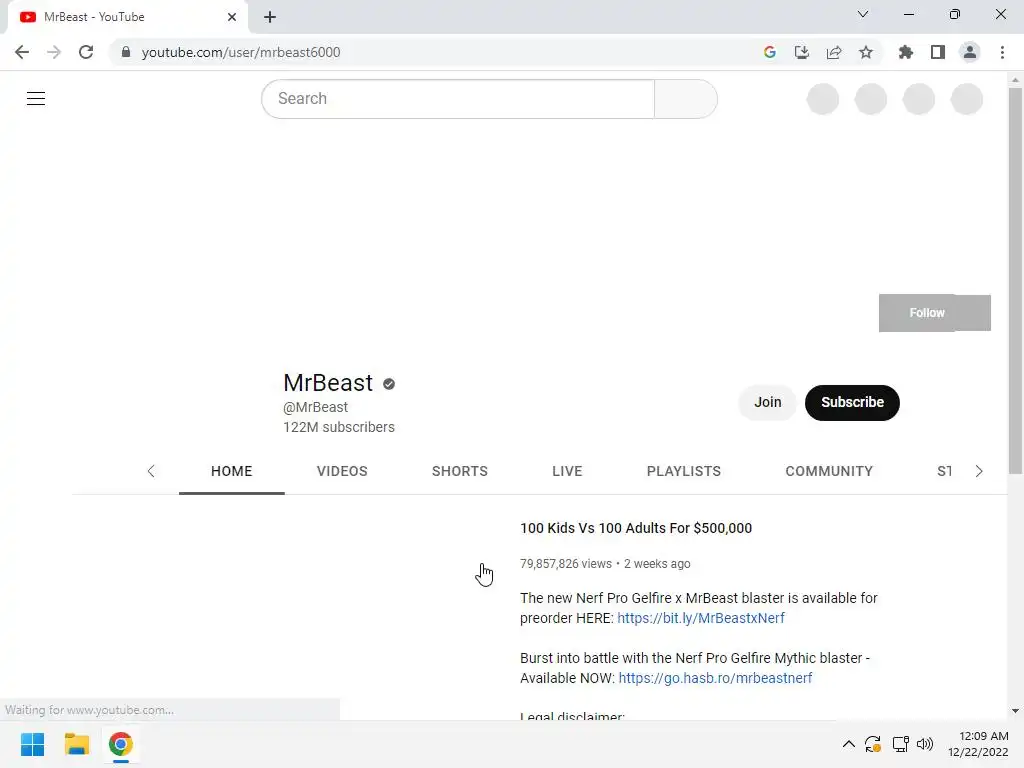Click the browser forward arrow
This screenshot has width=1024, height=768.
(x=54, y=52)
